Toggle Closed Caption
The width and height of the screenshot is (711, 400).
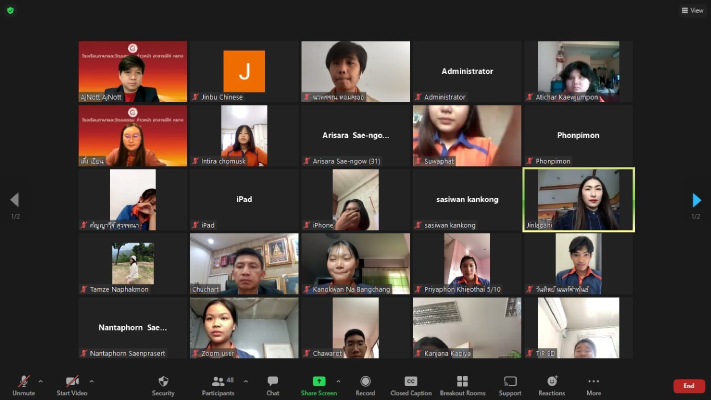(x=411, y=385)
